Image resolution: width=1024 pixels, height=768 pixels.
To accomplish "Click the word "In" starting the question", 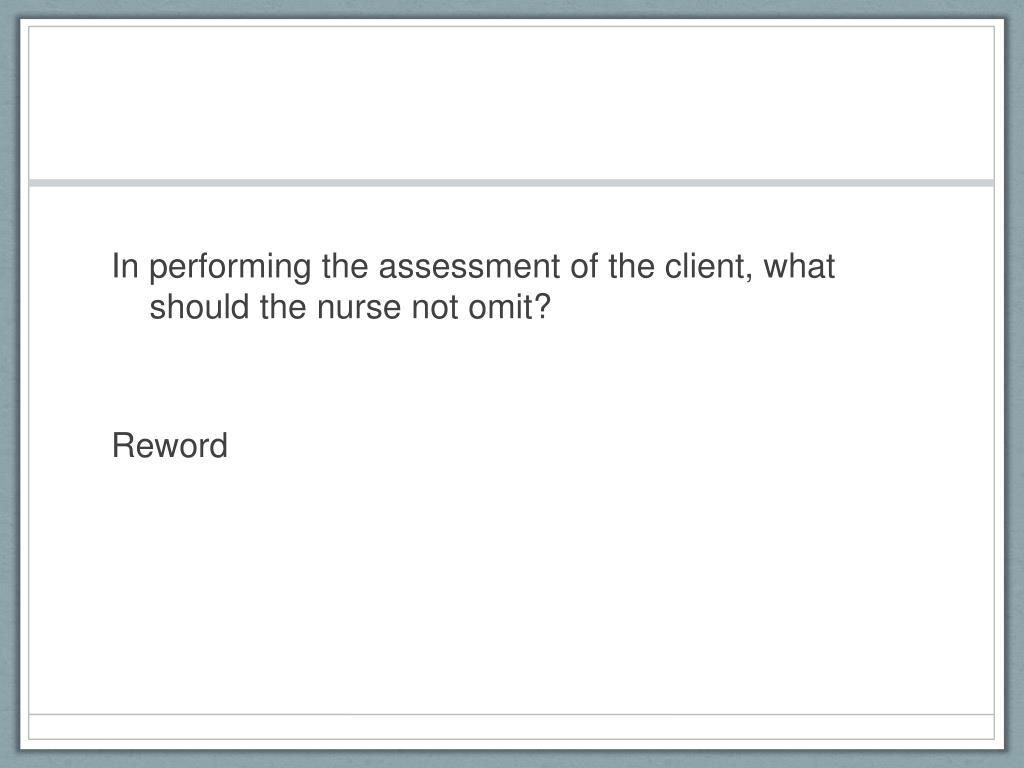I will pos(125,266).
